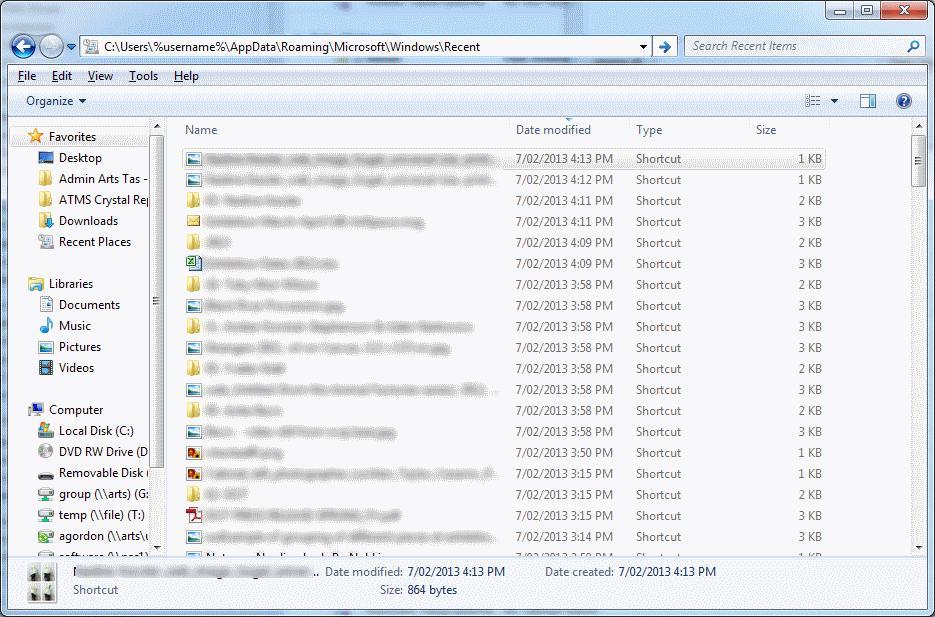
Task: Focus the Search Recent Items box
Action: pos(796,46)
